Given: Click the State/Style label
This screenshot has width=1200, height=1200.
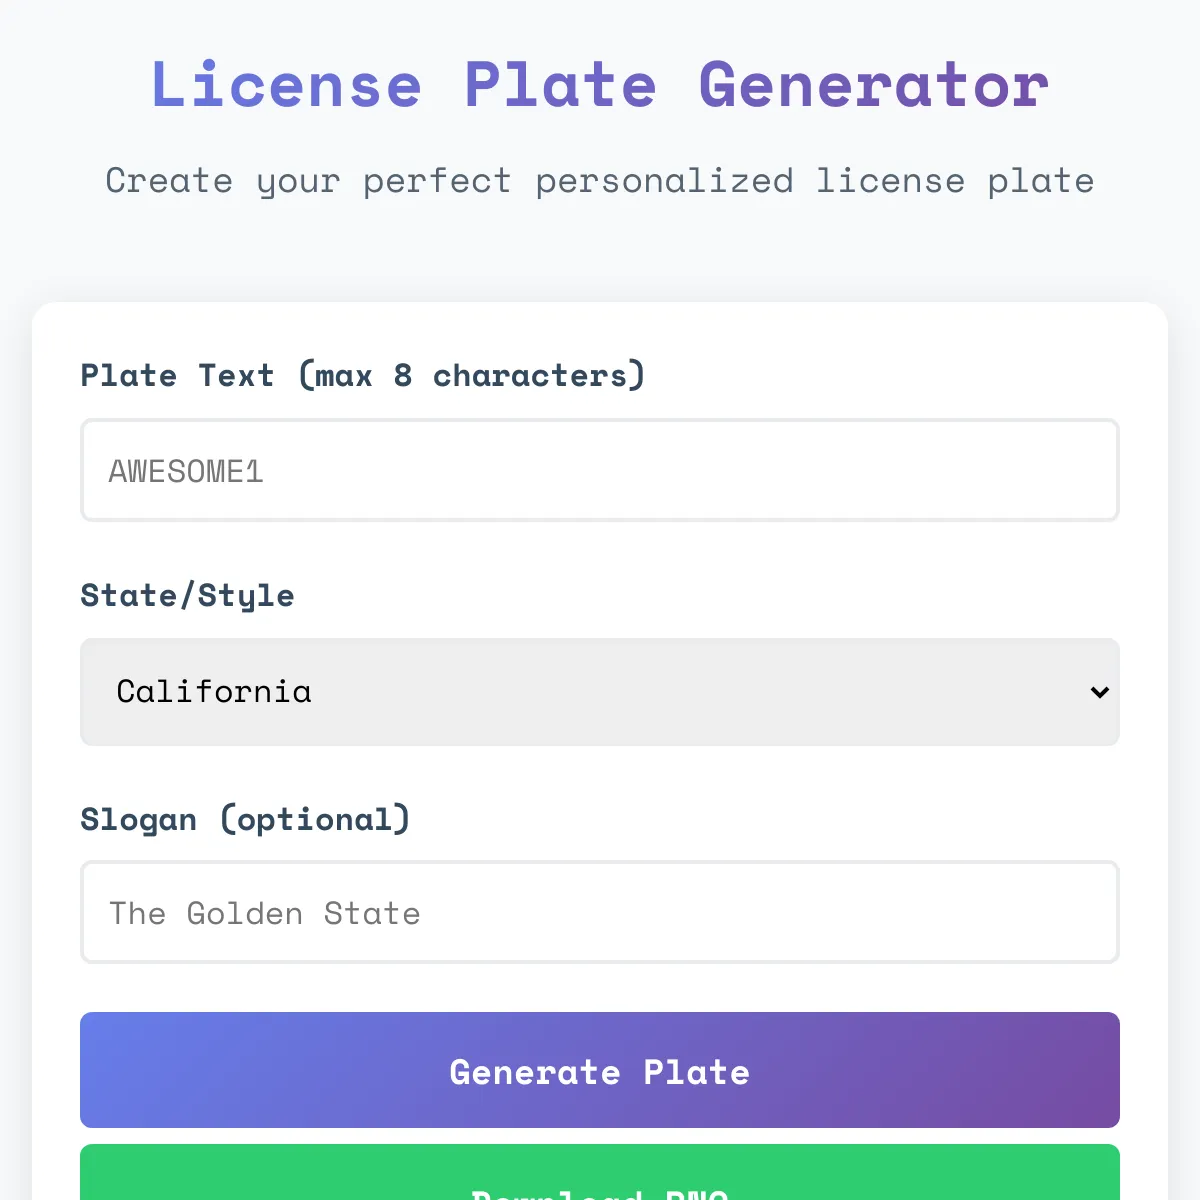Looking at the screenshot, I should 187,595.
